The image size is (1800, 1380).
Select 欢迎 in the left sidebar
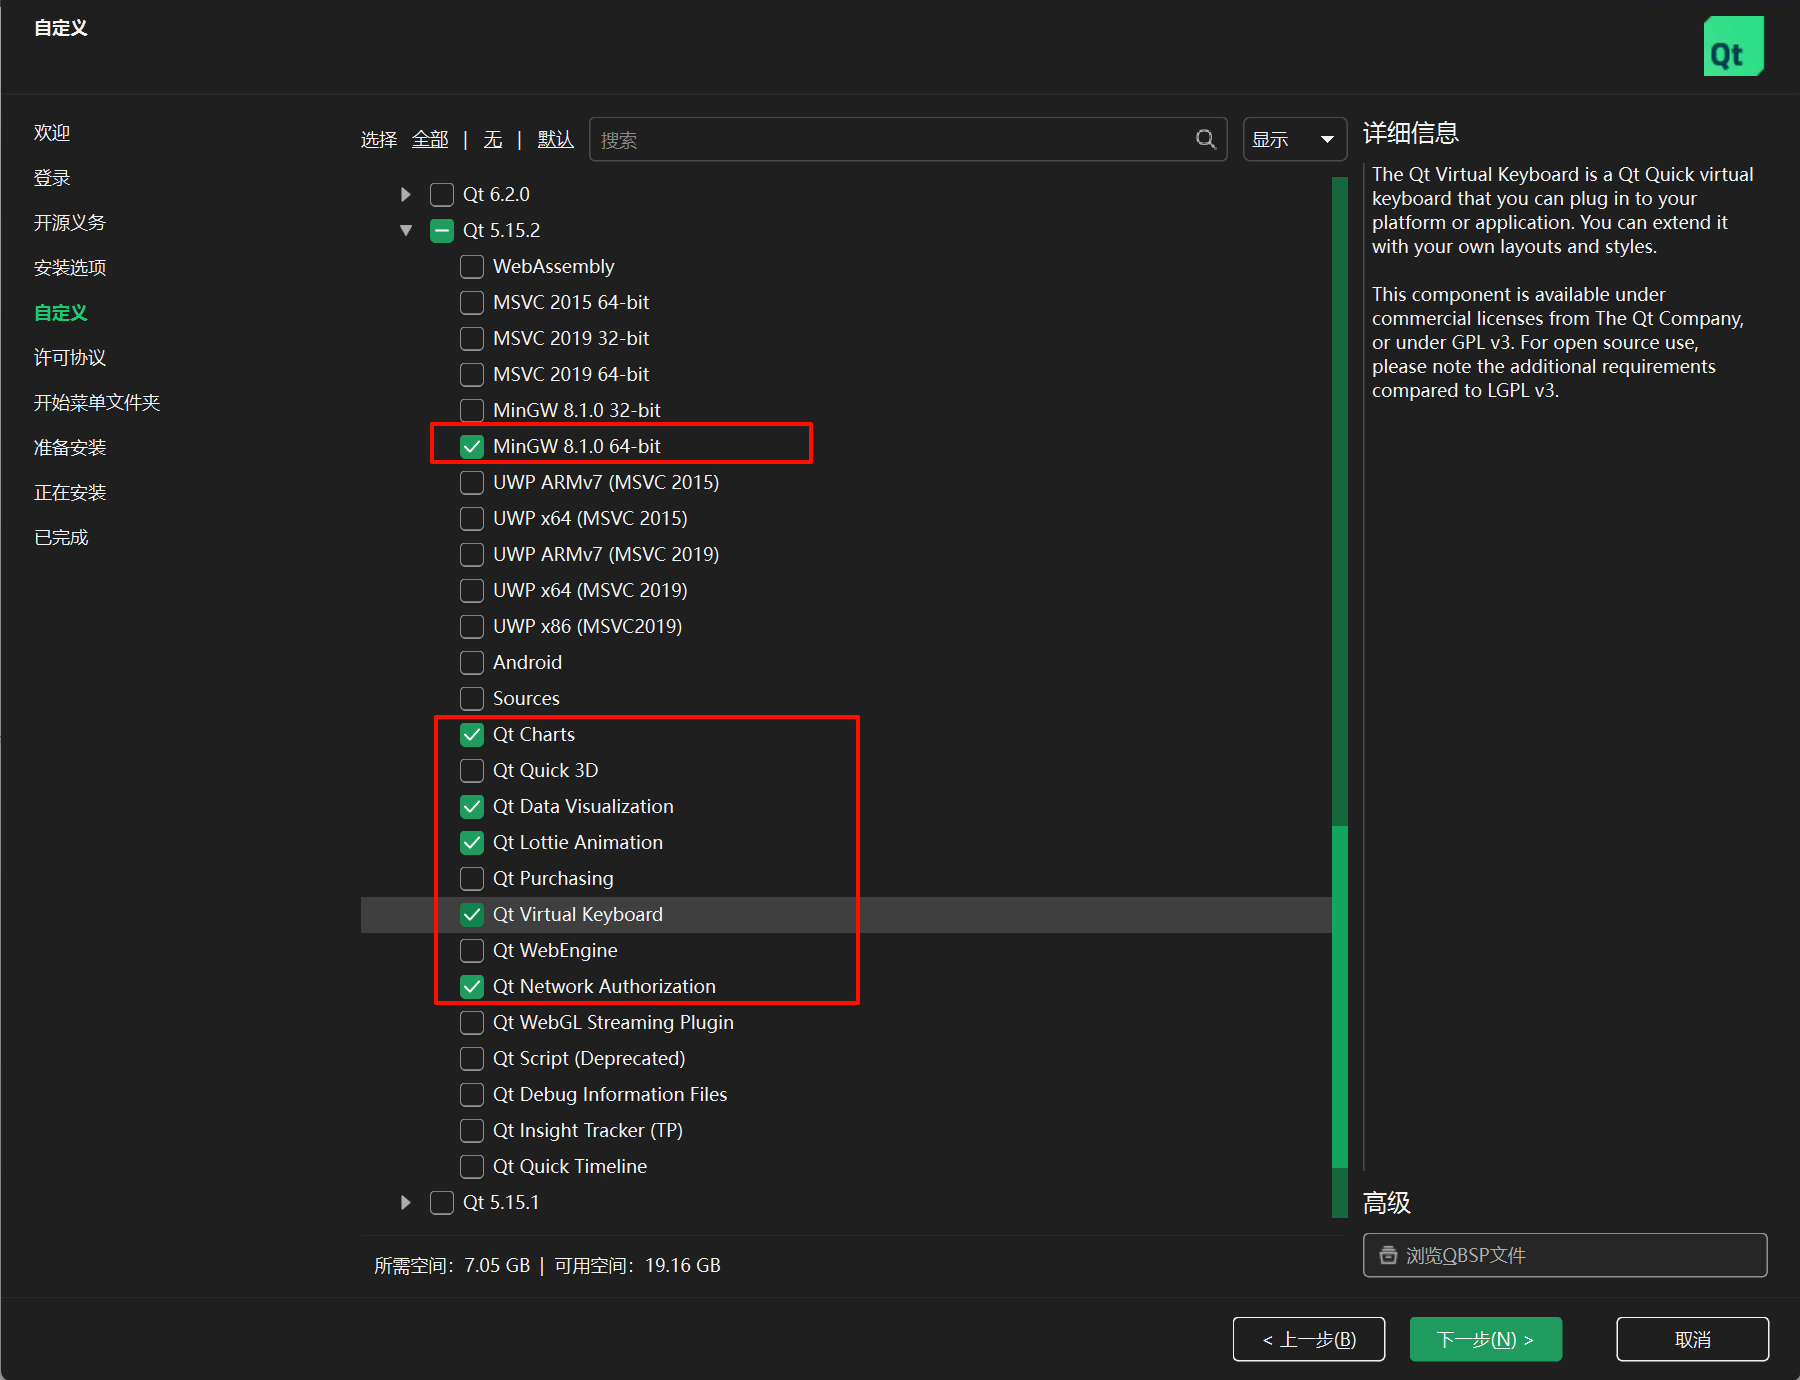tap(52, 132)
